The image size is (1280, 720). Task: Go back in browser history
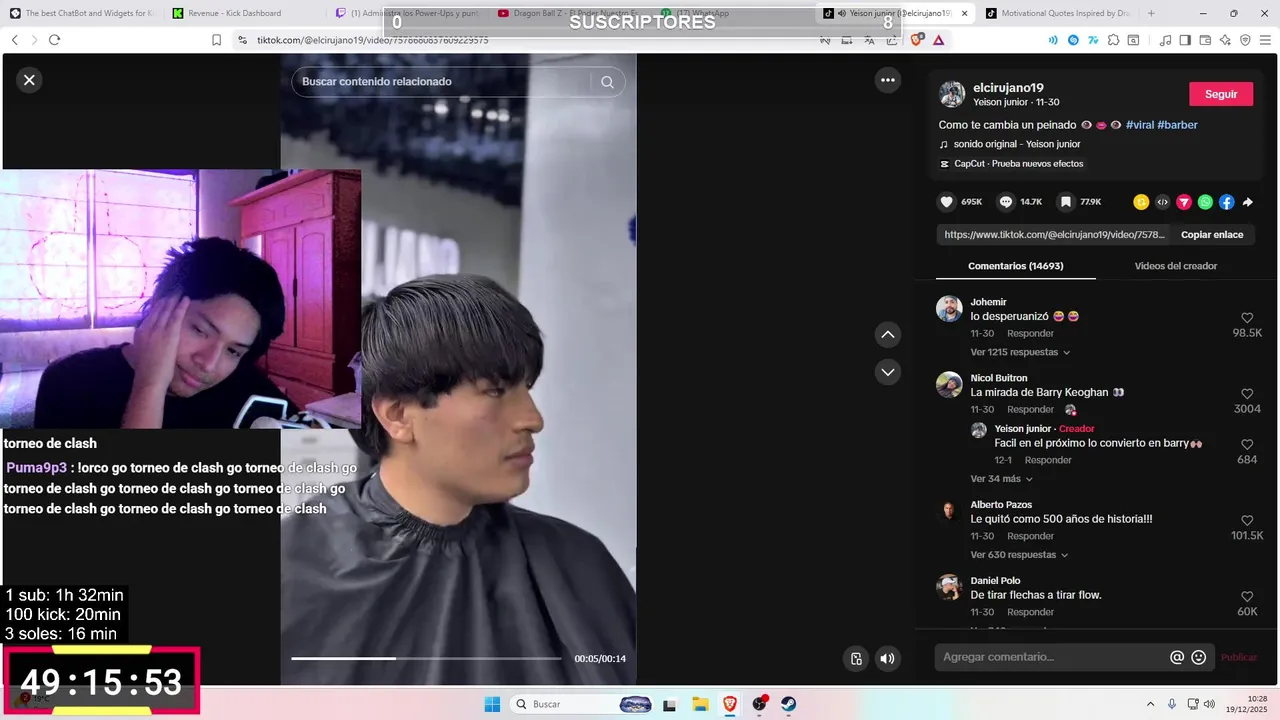click(14, 40)
